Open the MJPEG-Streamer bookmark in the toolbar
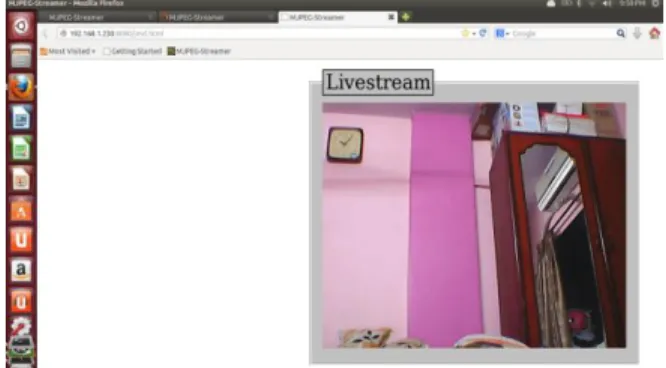This screenshot has width=666, height=368. 199,51
